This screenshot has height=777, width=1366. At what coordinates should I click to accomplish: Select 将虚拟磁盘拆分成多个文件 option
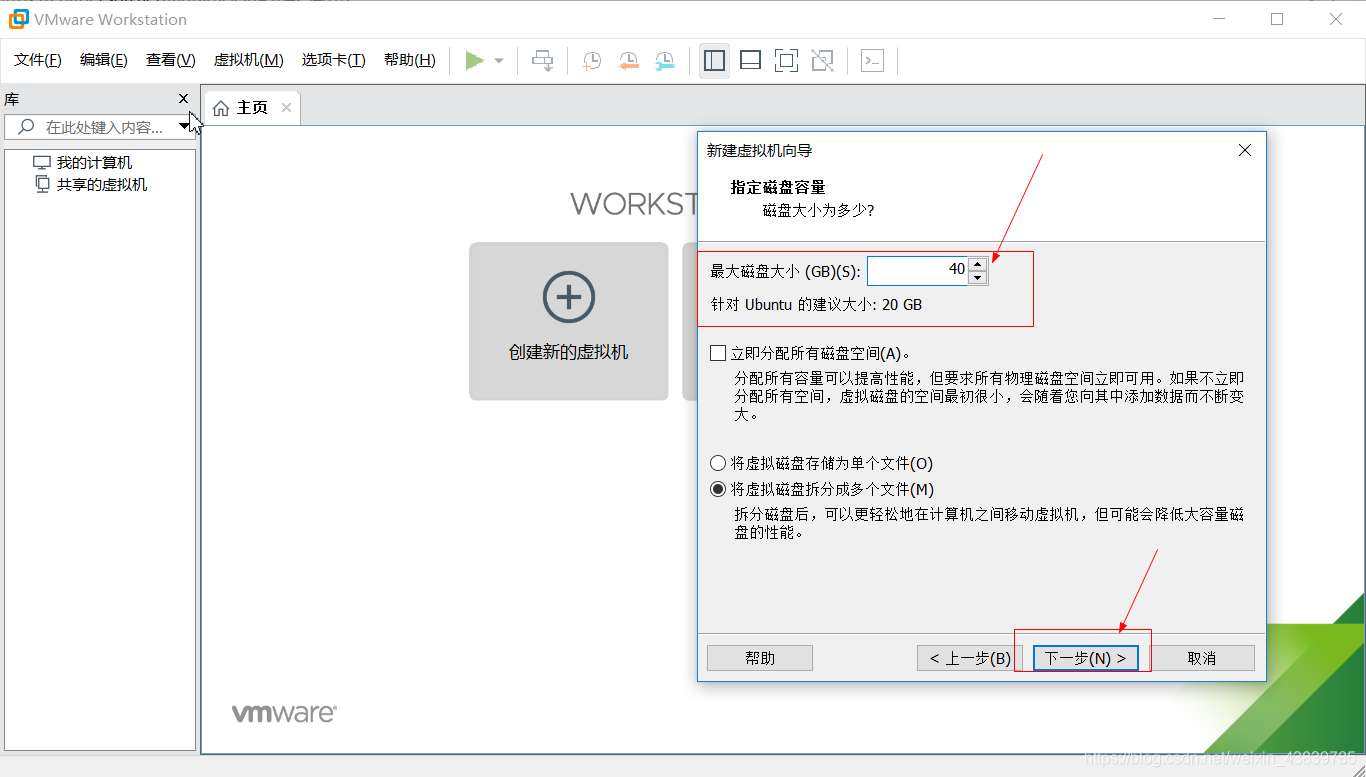(x=717, y=488)
